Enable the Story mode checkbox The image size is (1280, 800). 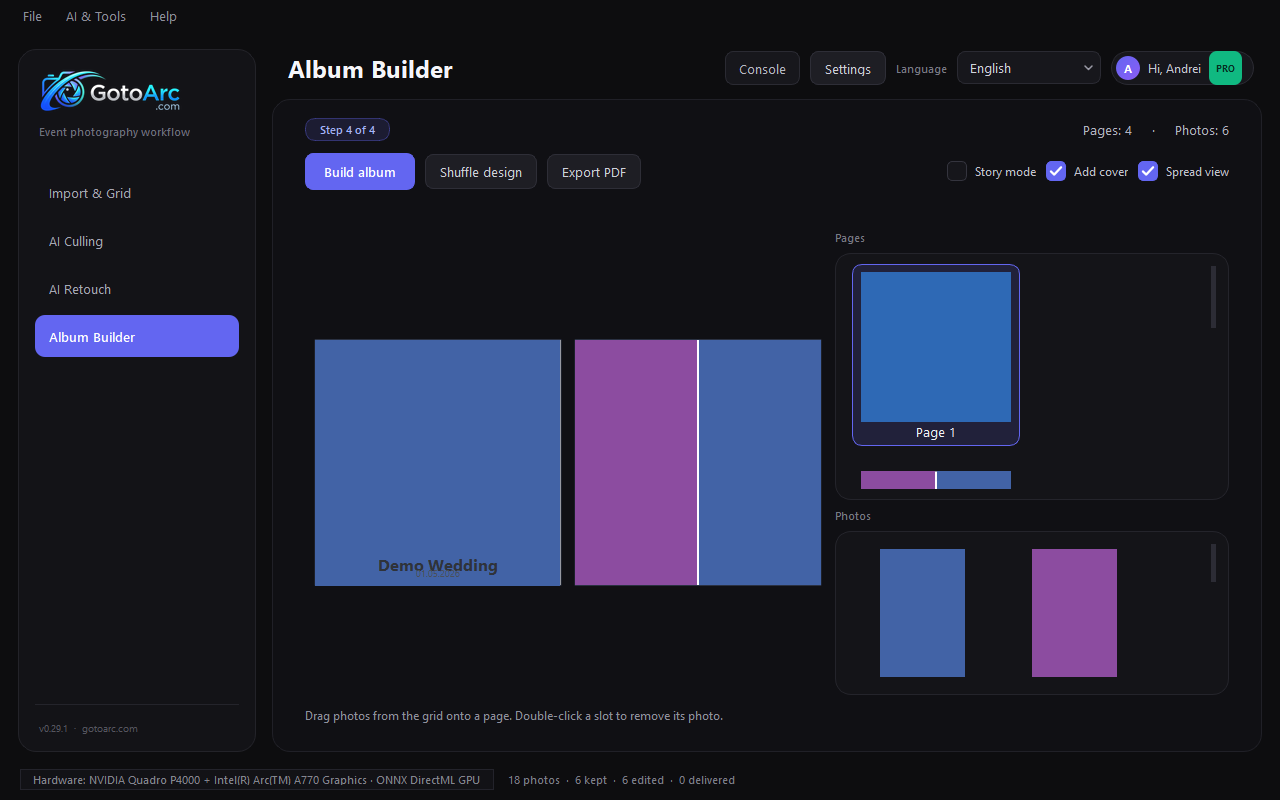pyautogui.click(x=957, y=171)
